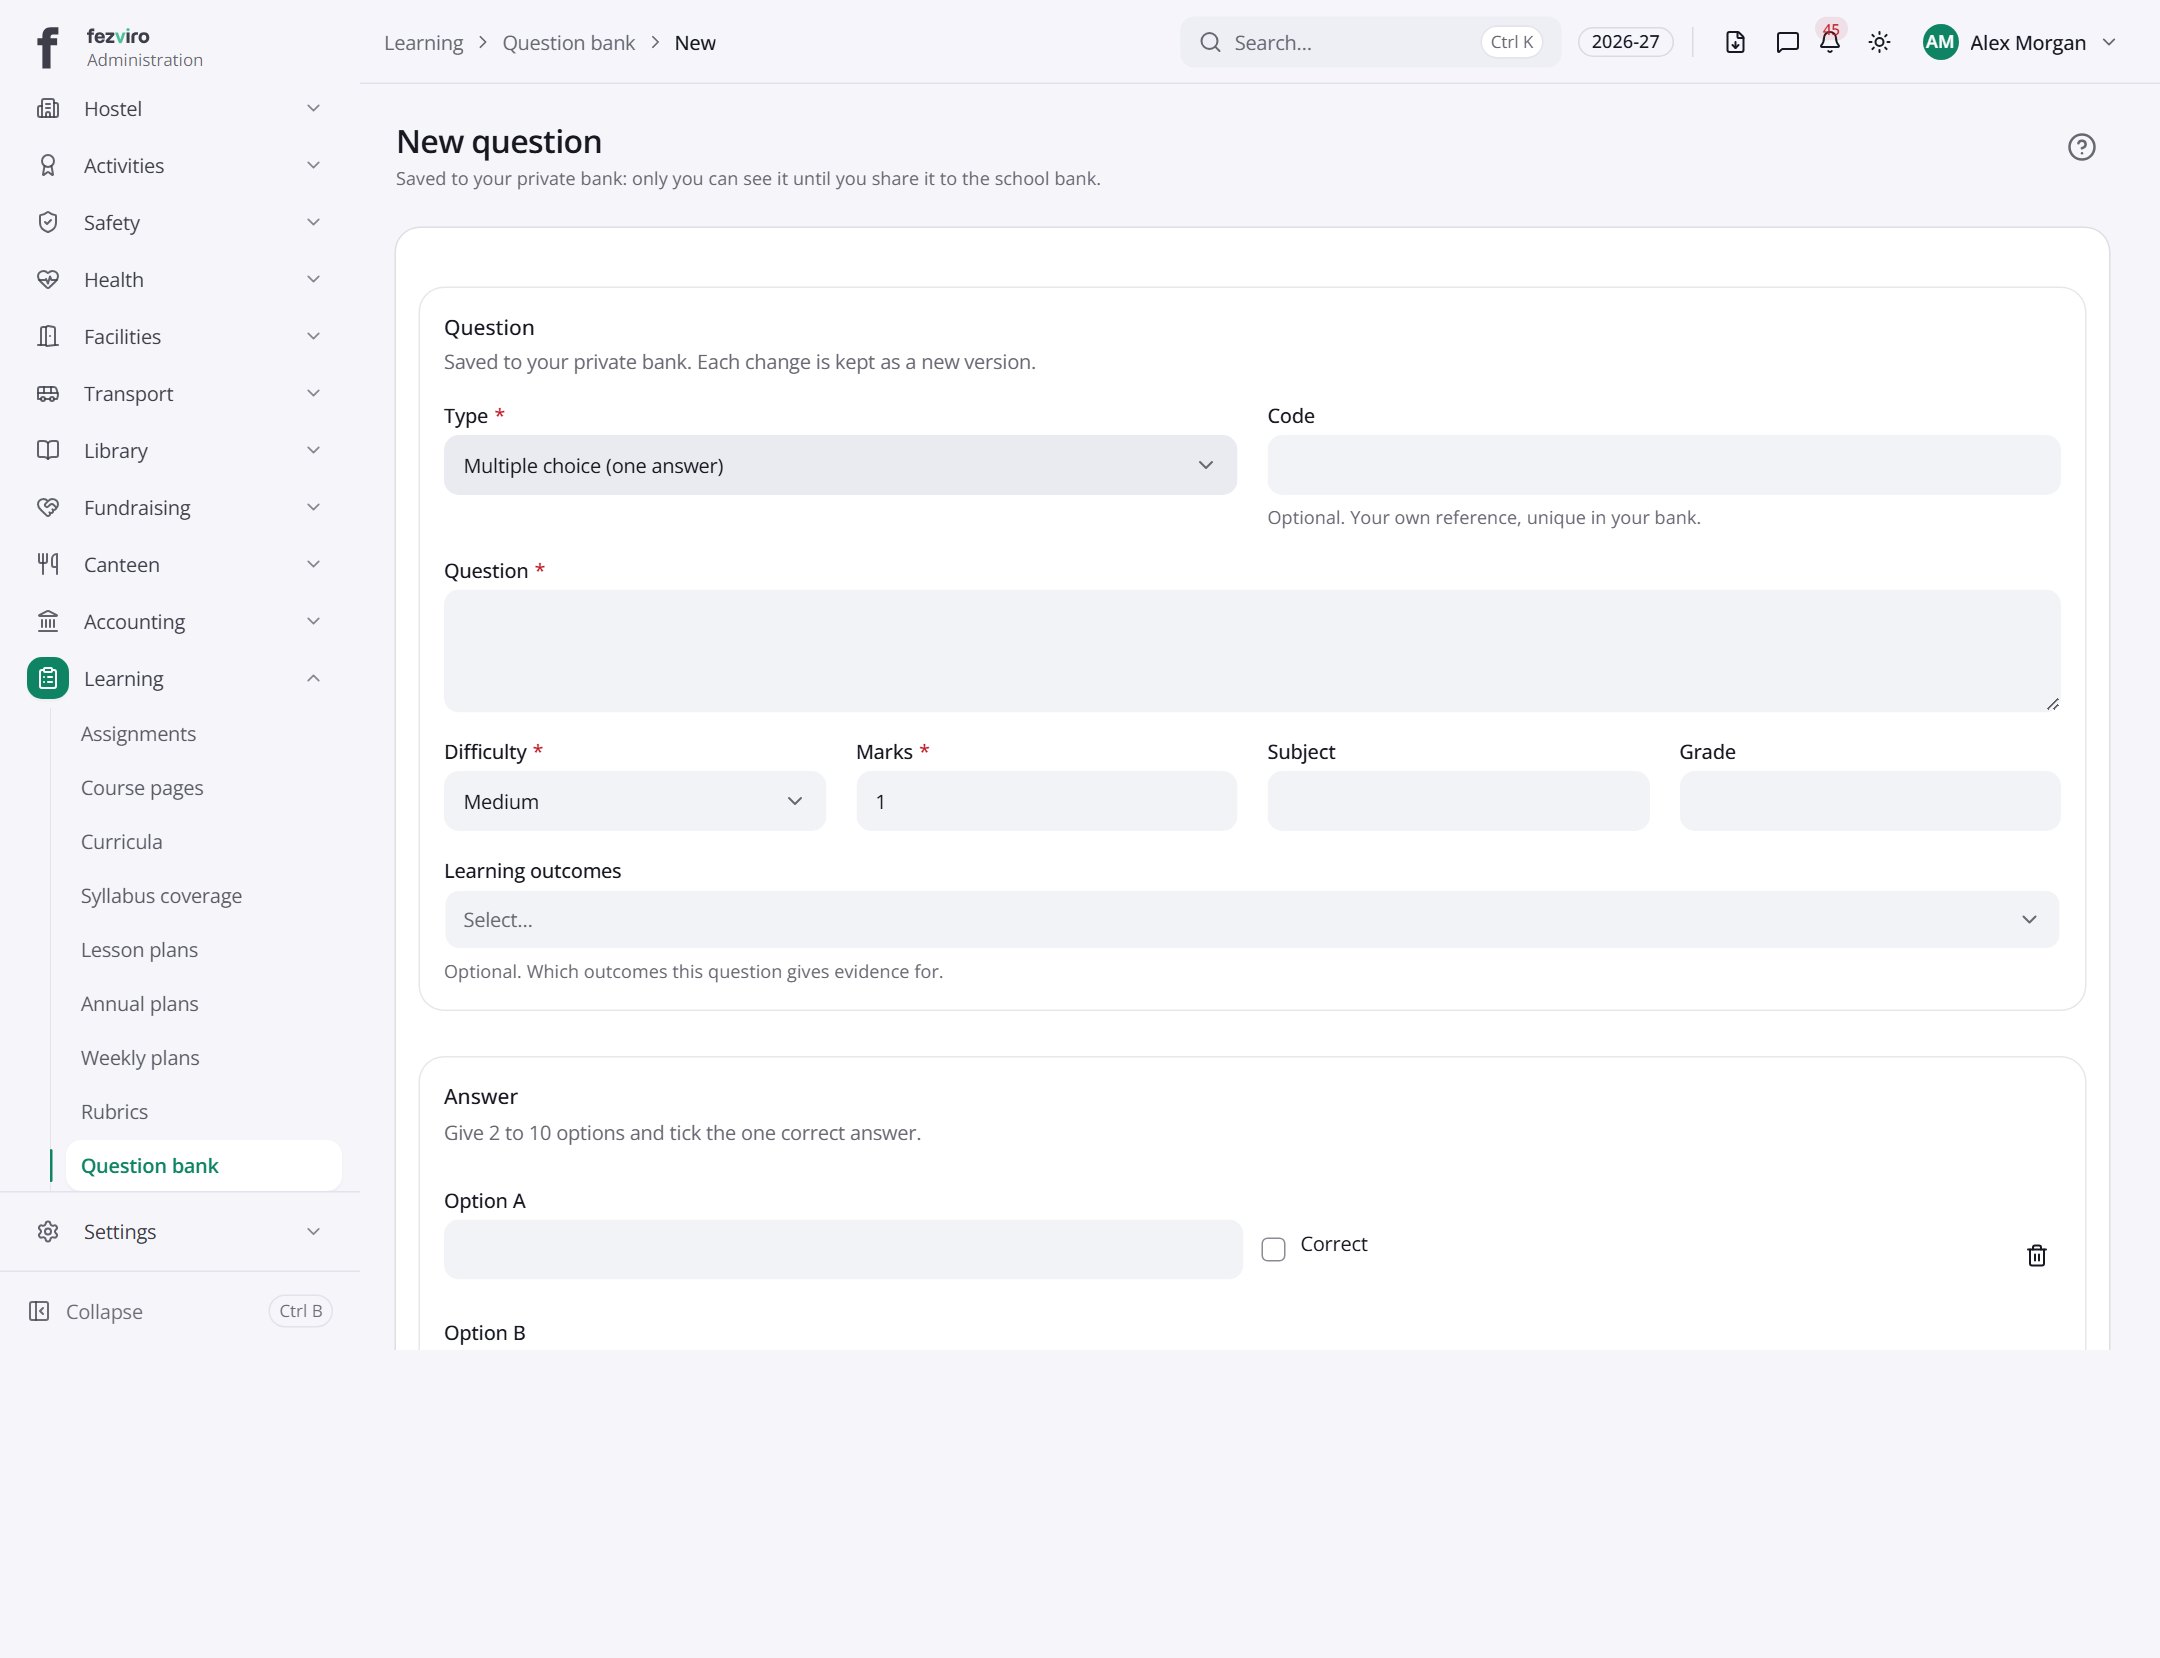Click the Search field

point(1370,42)
